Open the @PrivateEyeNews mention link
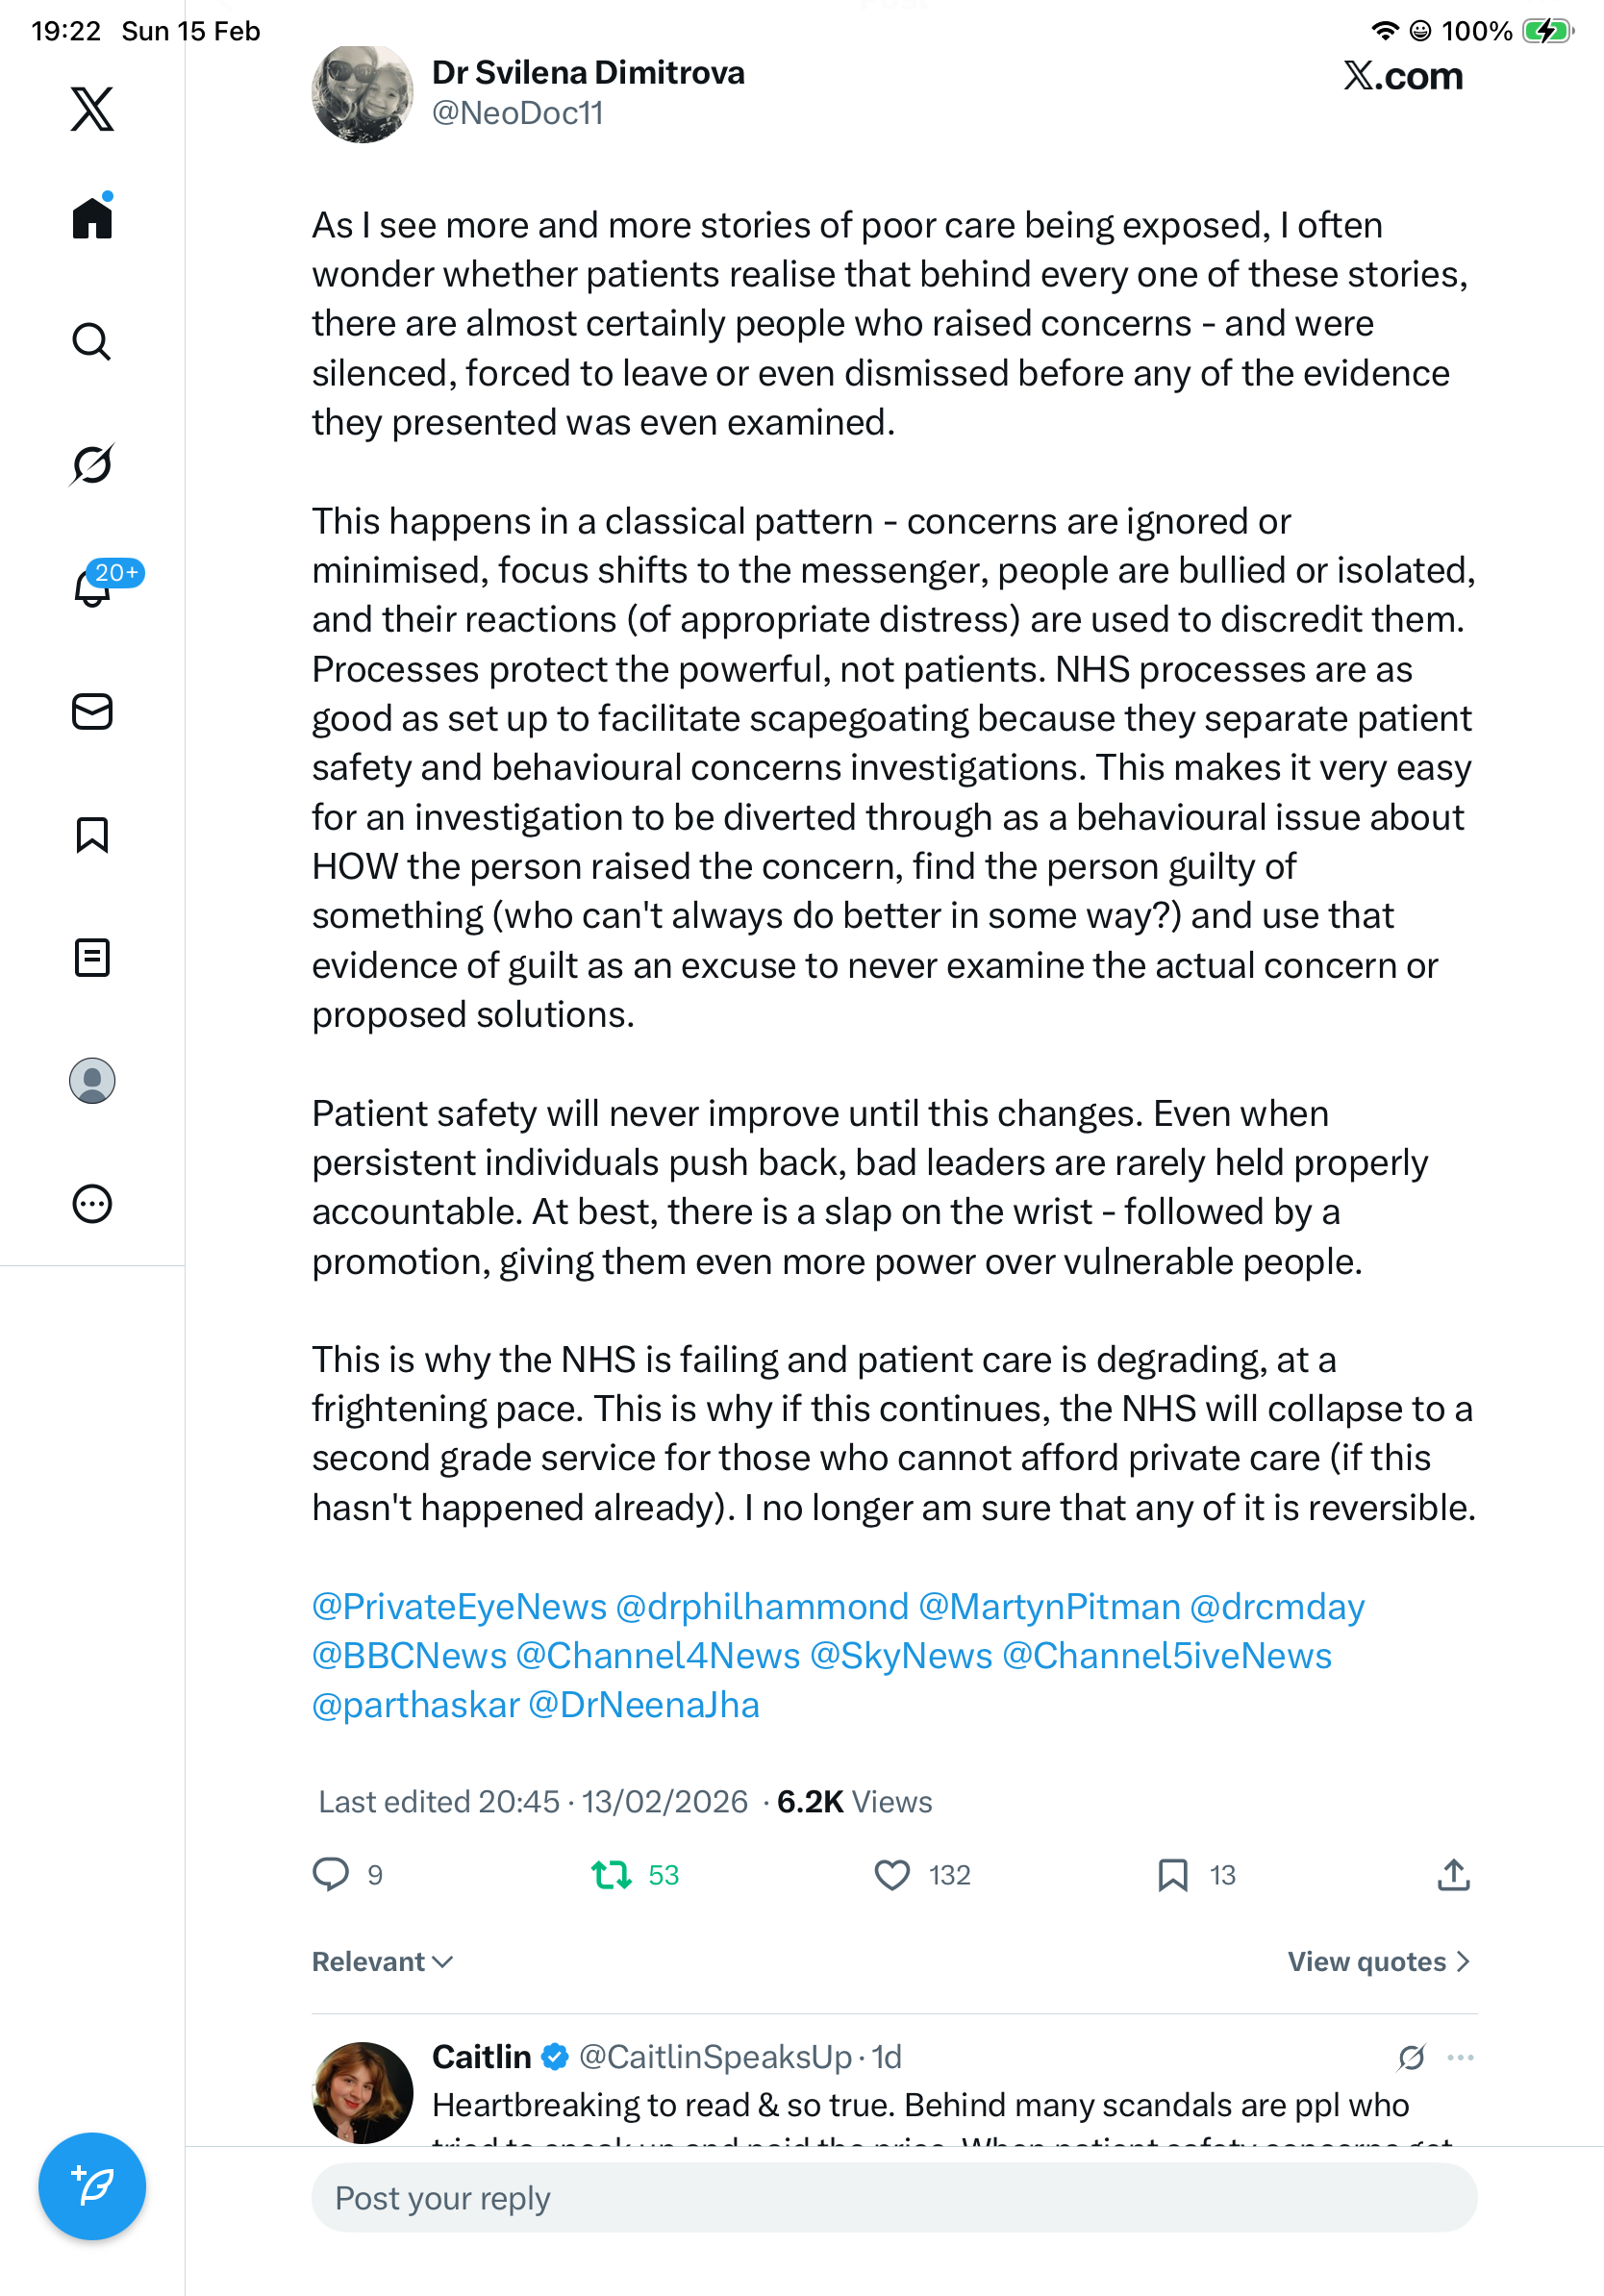Screen dimensions: 1604x2296 [x=459, y=1607]
